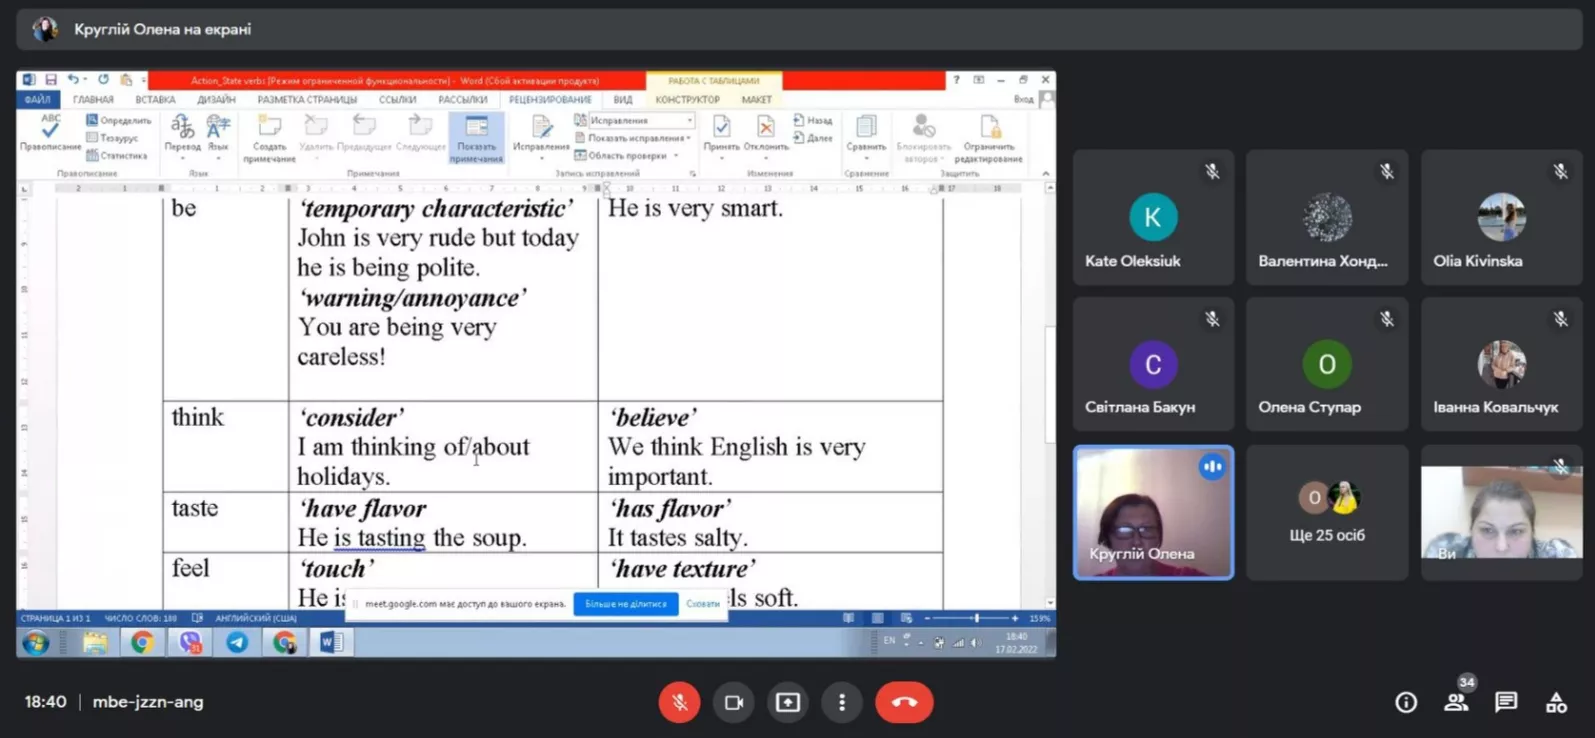Click the Більше не ділитися button

click(626, 604)
